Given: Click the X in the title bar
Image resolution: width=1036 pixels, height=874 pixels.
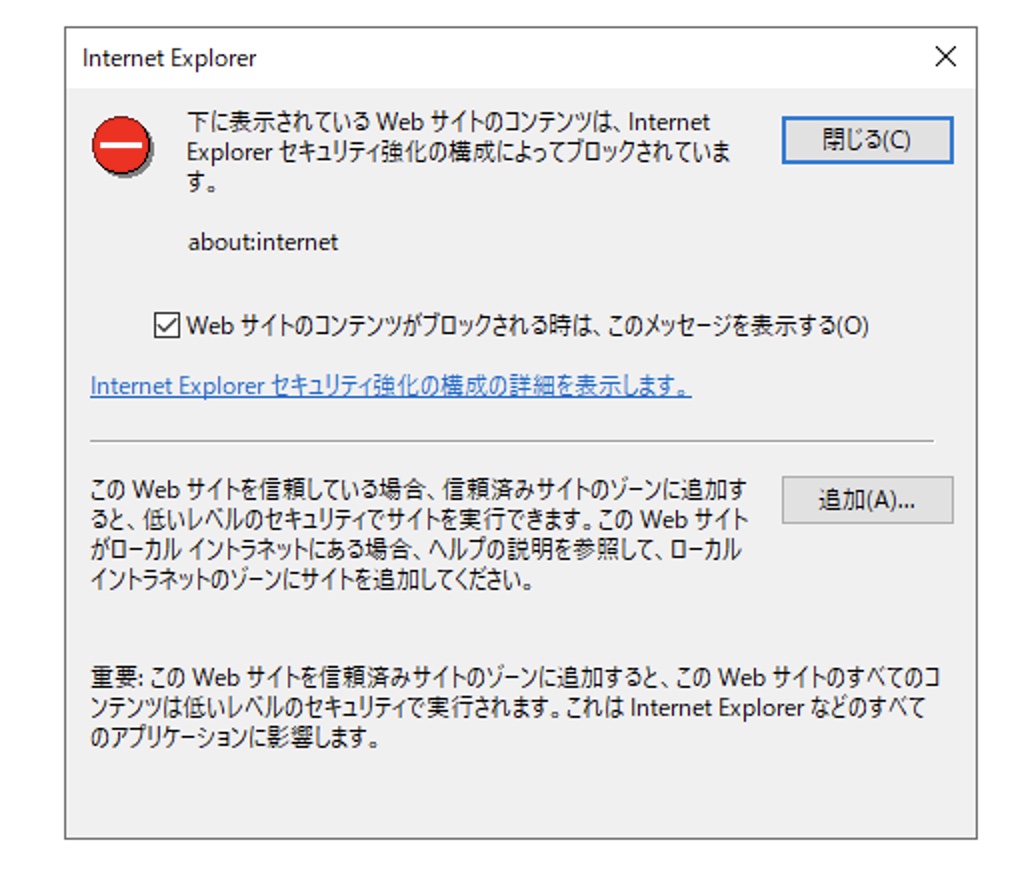Looking at the screenshot, I should [x=944, y=57].
